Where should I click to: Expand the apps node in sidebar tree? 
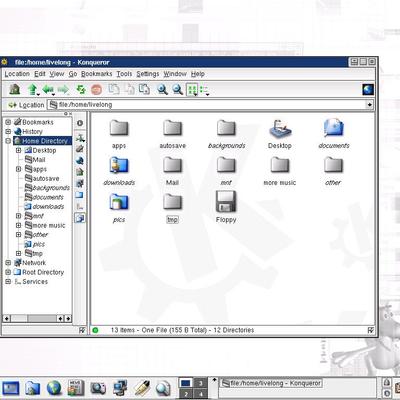19,169
